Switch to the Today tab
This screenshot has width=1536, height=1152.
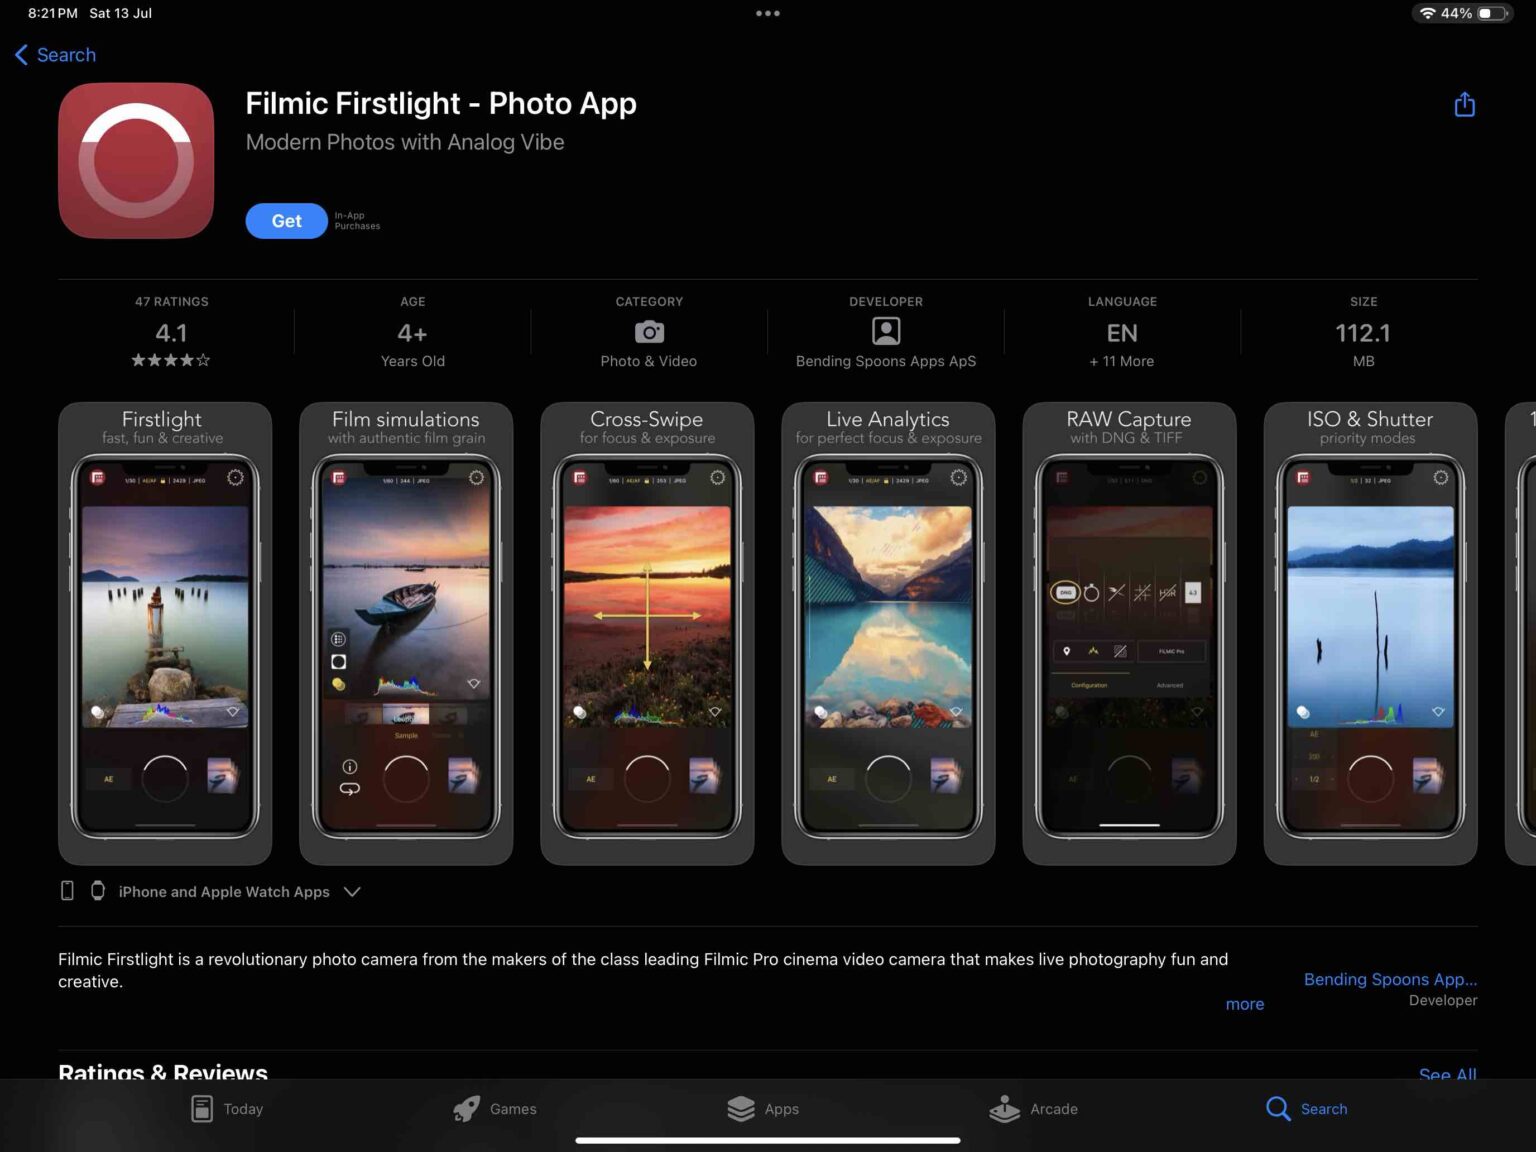(226, 1109)
